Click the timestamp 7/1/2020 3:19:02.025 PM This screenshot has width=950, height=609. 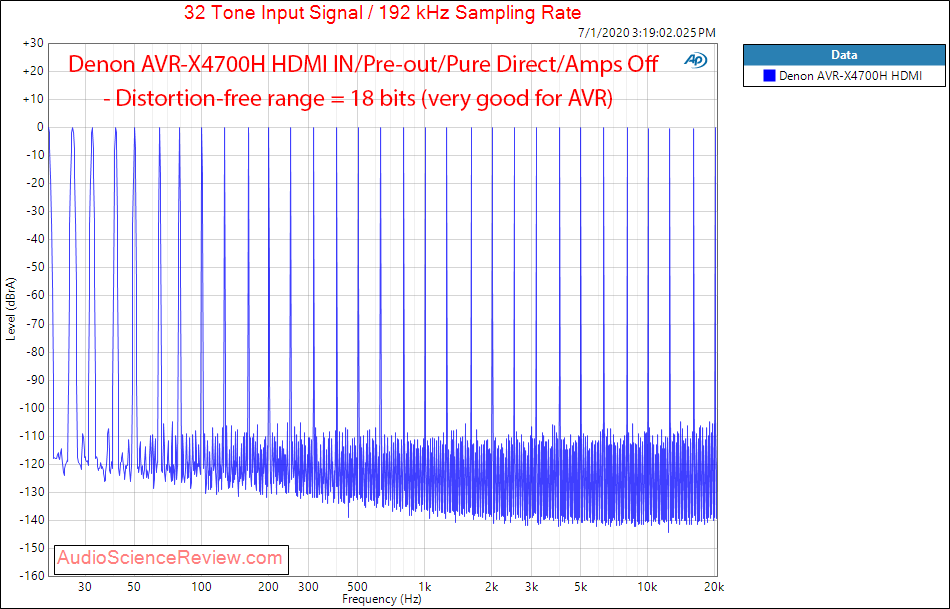coord(646,33)
